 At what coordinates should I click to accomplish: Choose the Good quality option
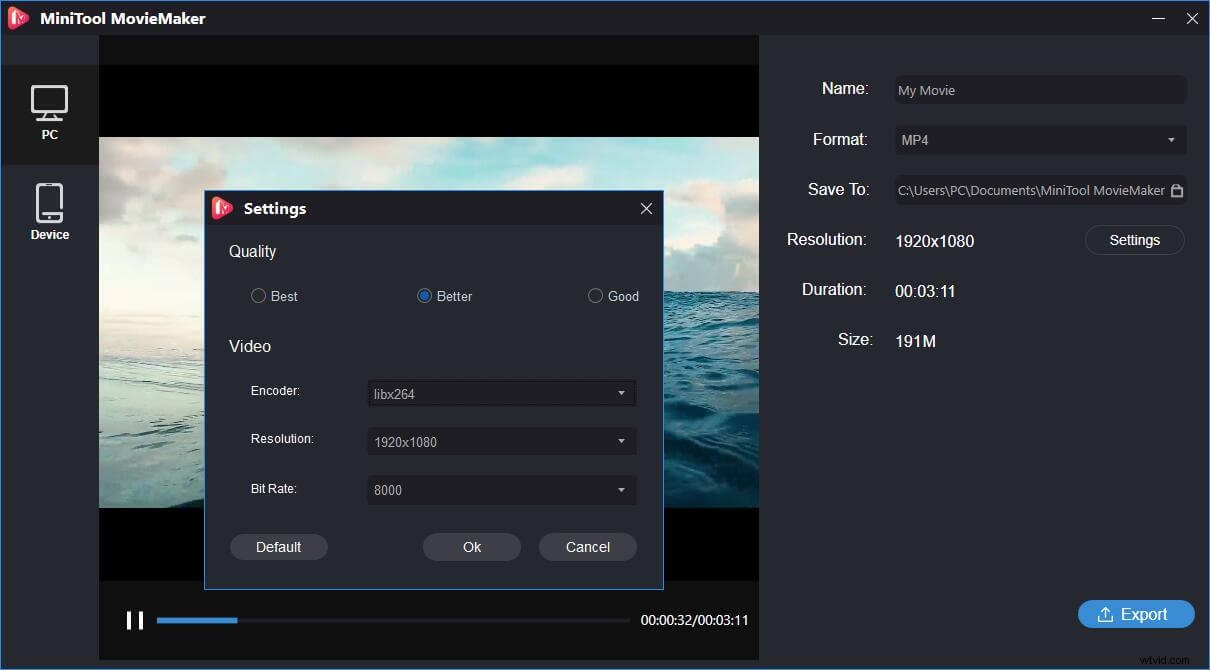pos(593,295)
